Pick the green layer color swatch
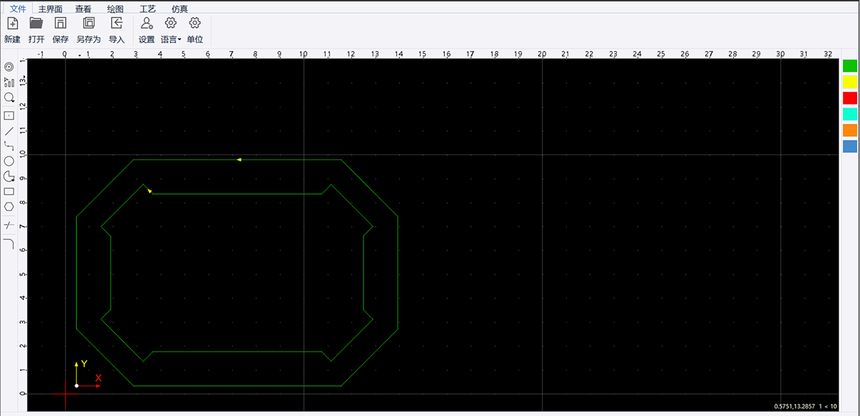The height and width of the screenshot is (416, 860). (x=850, y=66)
